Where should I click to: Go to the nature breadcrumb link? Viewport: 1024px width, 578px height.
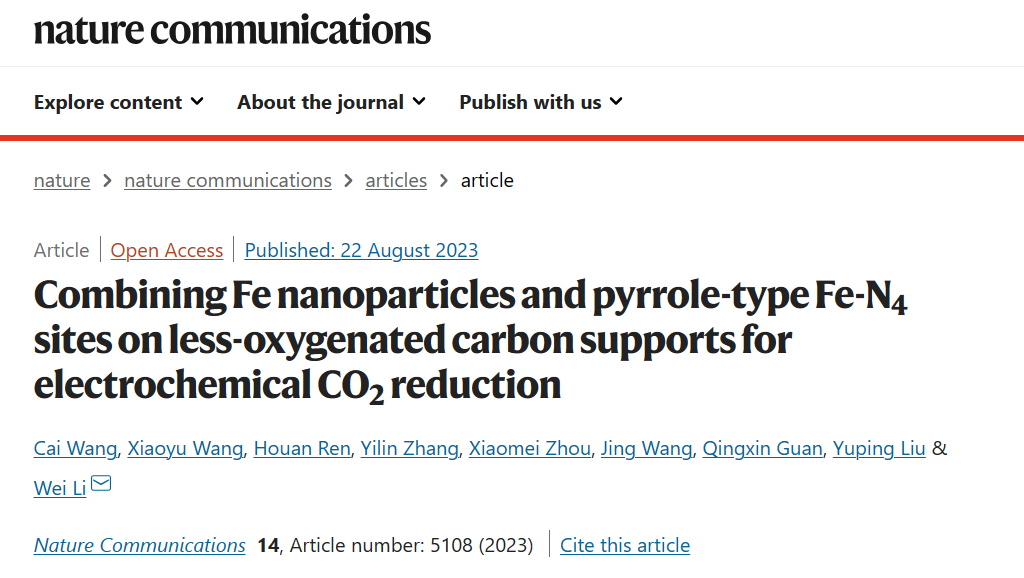[62, 180]
